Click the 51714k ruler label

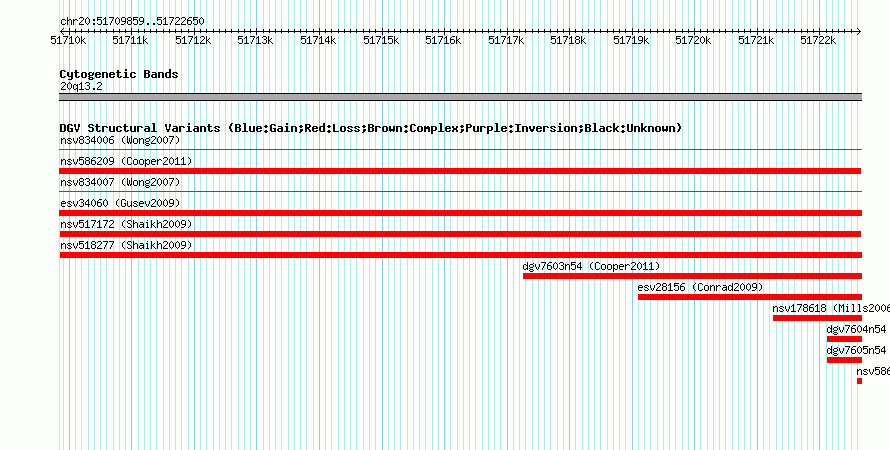pyautogui.click(x=318, y=40)
